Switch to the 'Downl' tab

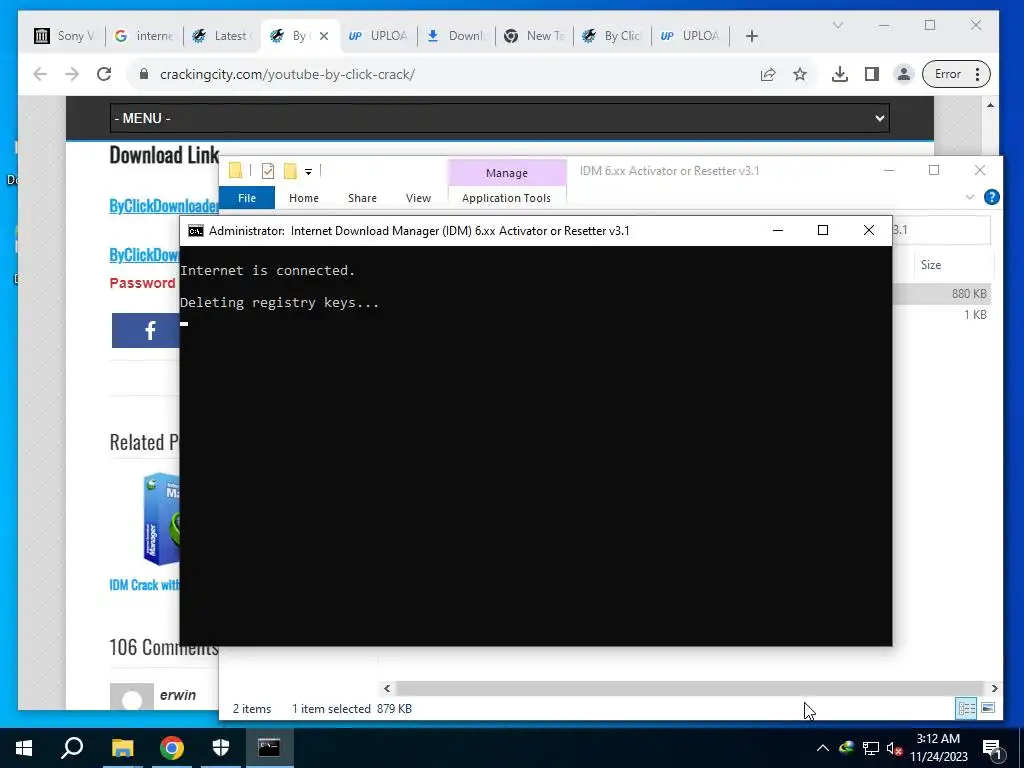pyautogui.click(x=456, y=36)
